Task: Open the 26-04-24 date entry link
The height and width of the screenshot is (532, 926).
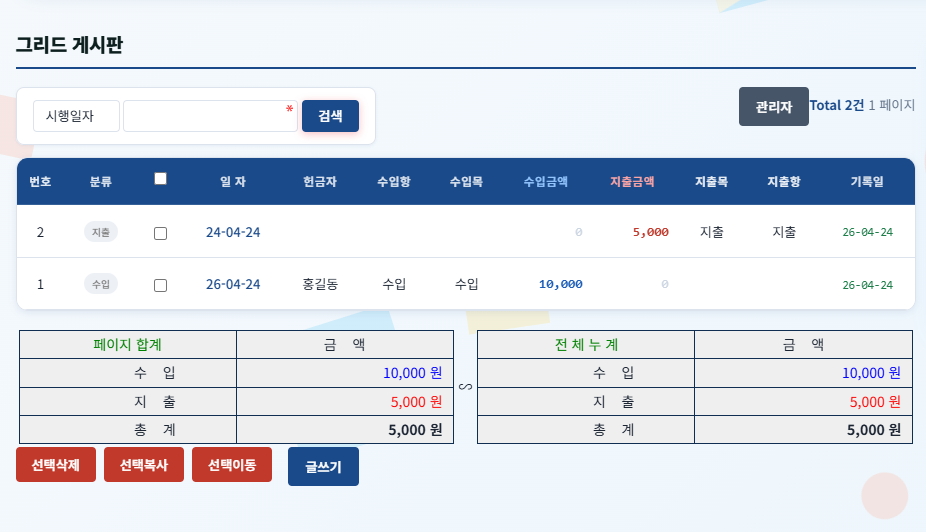Action: coord(233,284)
